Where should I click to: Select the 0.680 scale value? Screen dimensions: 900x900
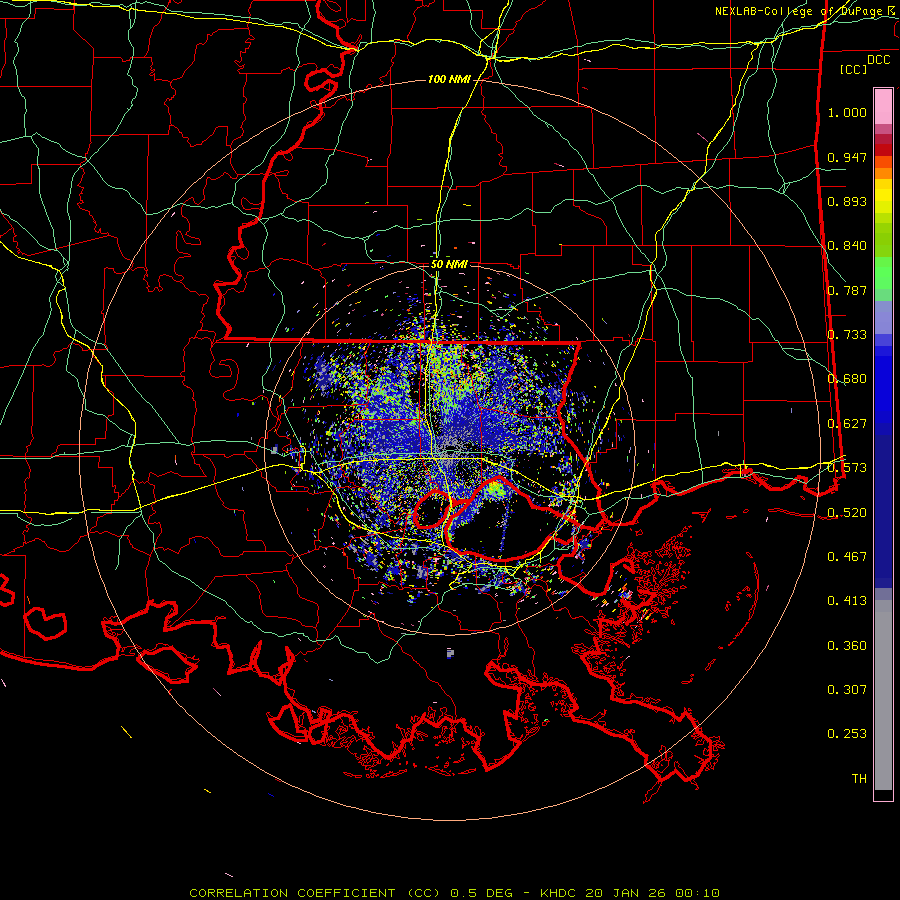coord(847,379)
